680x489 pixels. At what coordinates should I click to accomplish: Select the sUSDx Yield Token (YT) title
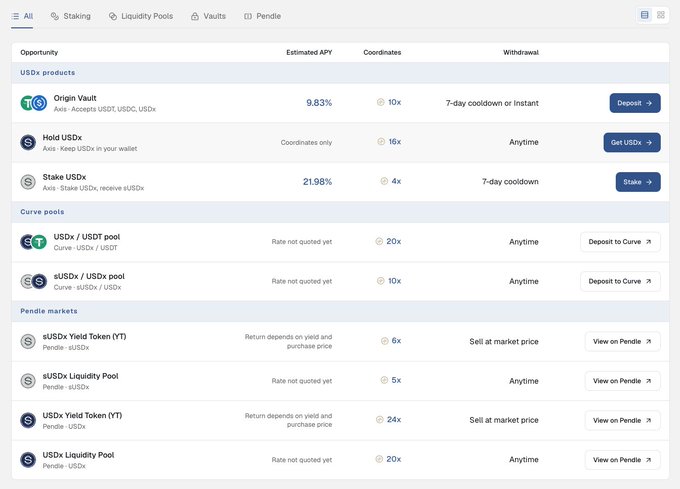pyautogui.click(x=84, y=336)
